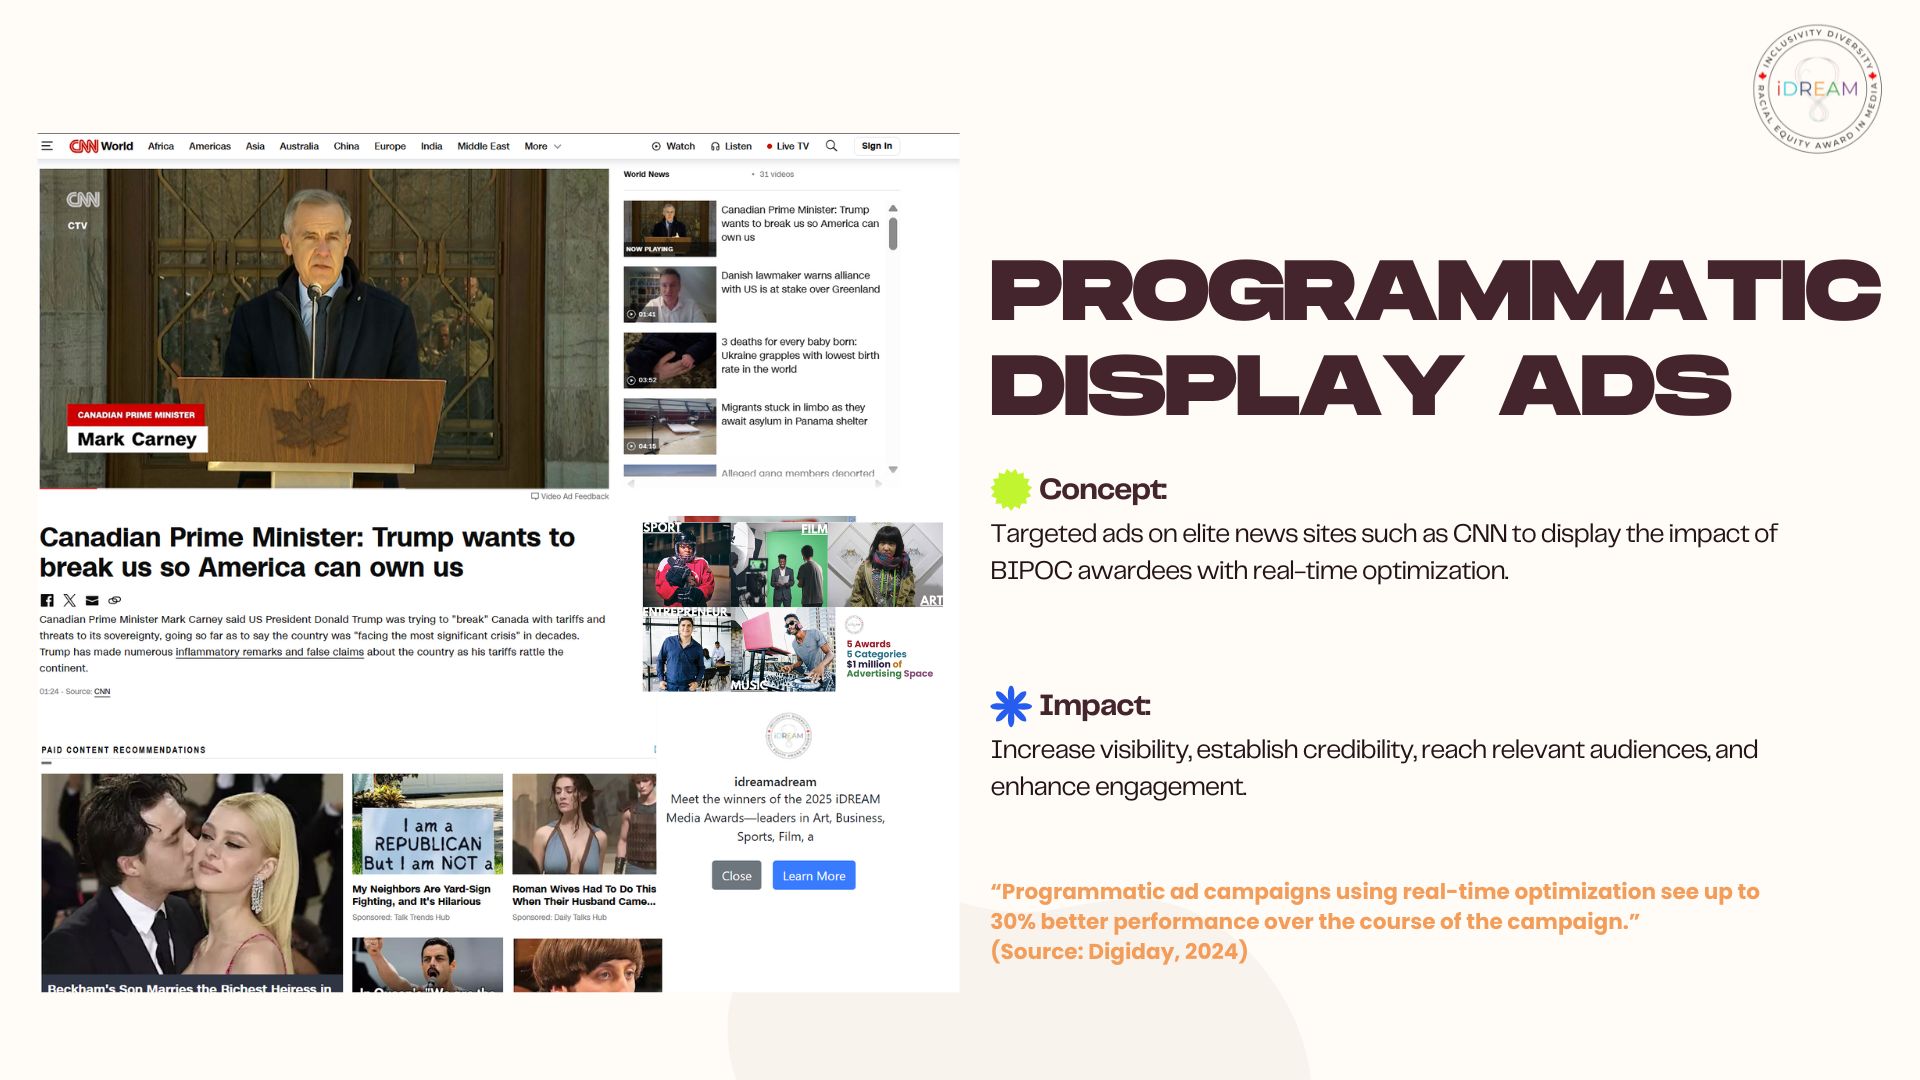Share article via Facebook icon
The height and width of the screenshot is (1080, 1920).
tap(47, 600)
